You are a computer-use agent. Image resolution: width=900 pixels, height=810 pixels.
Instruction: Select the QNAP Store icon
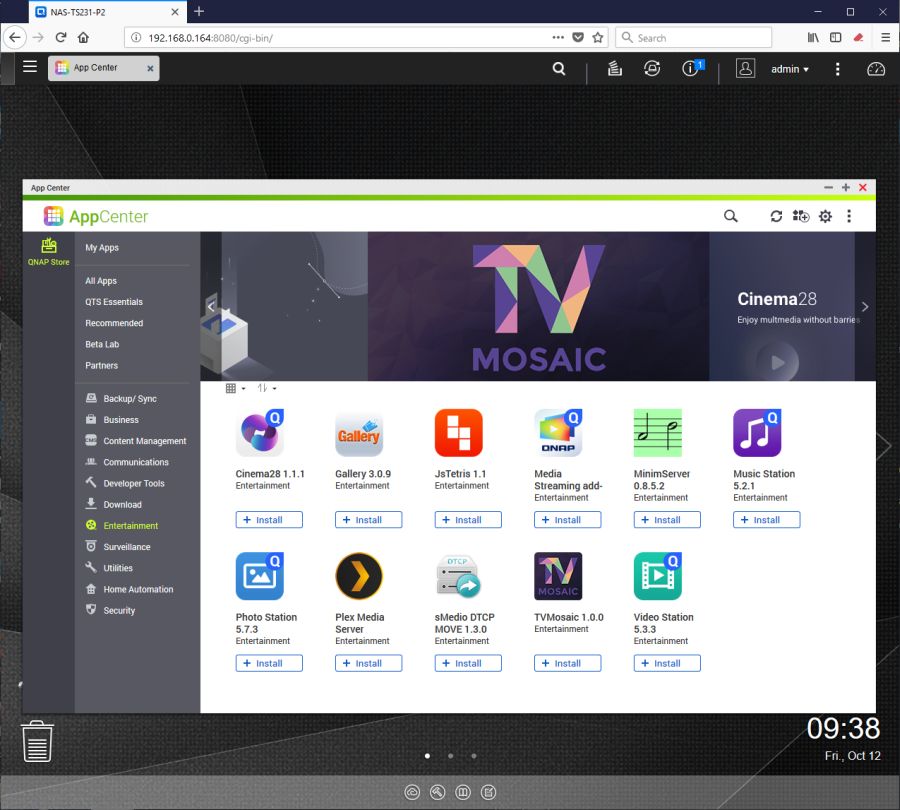pos(49,251)
